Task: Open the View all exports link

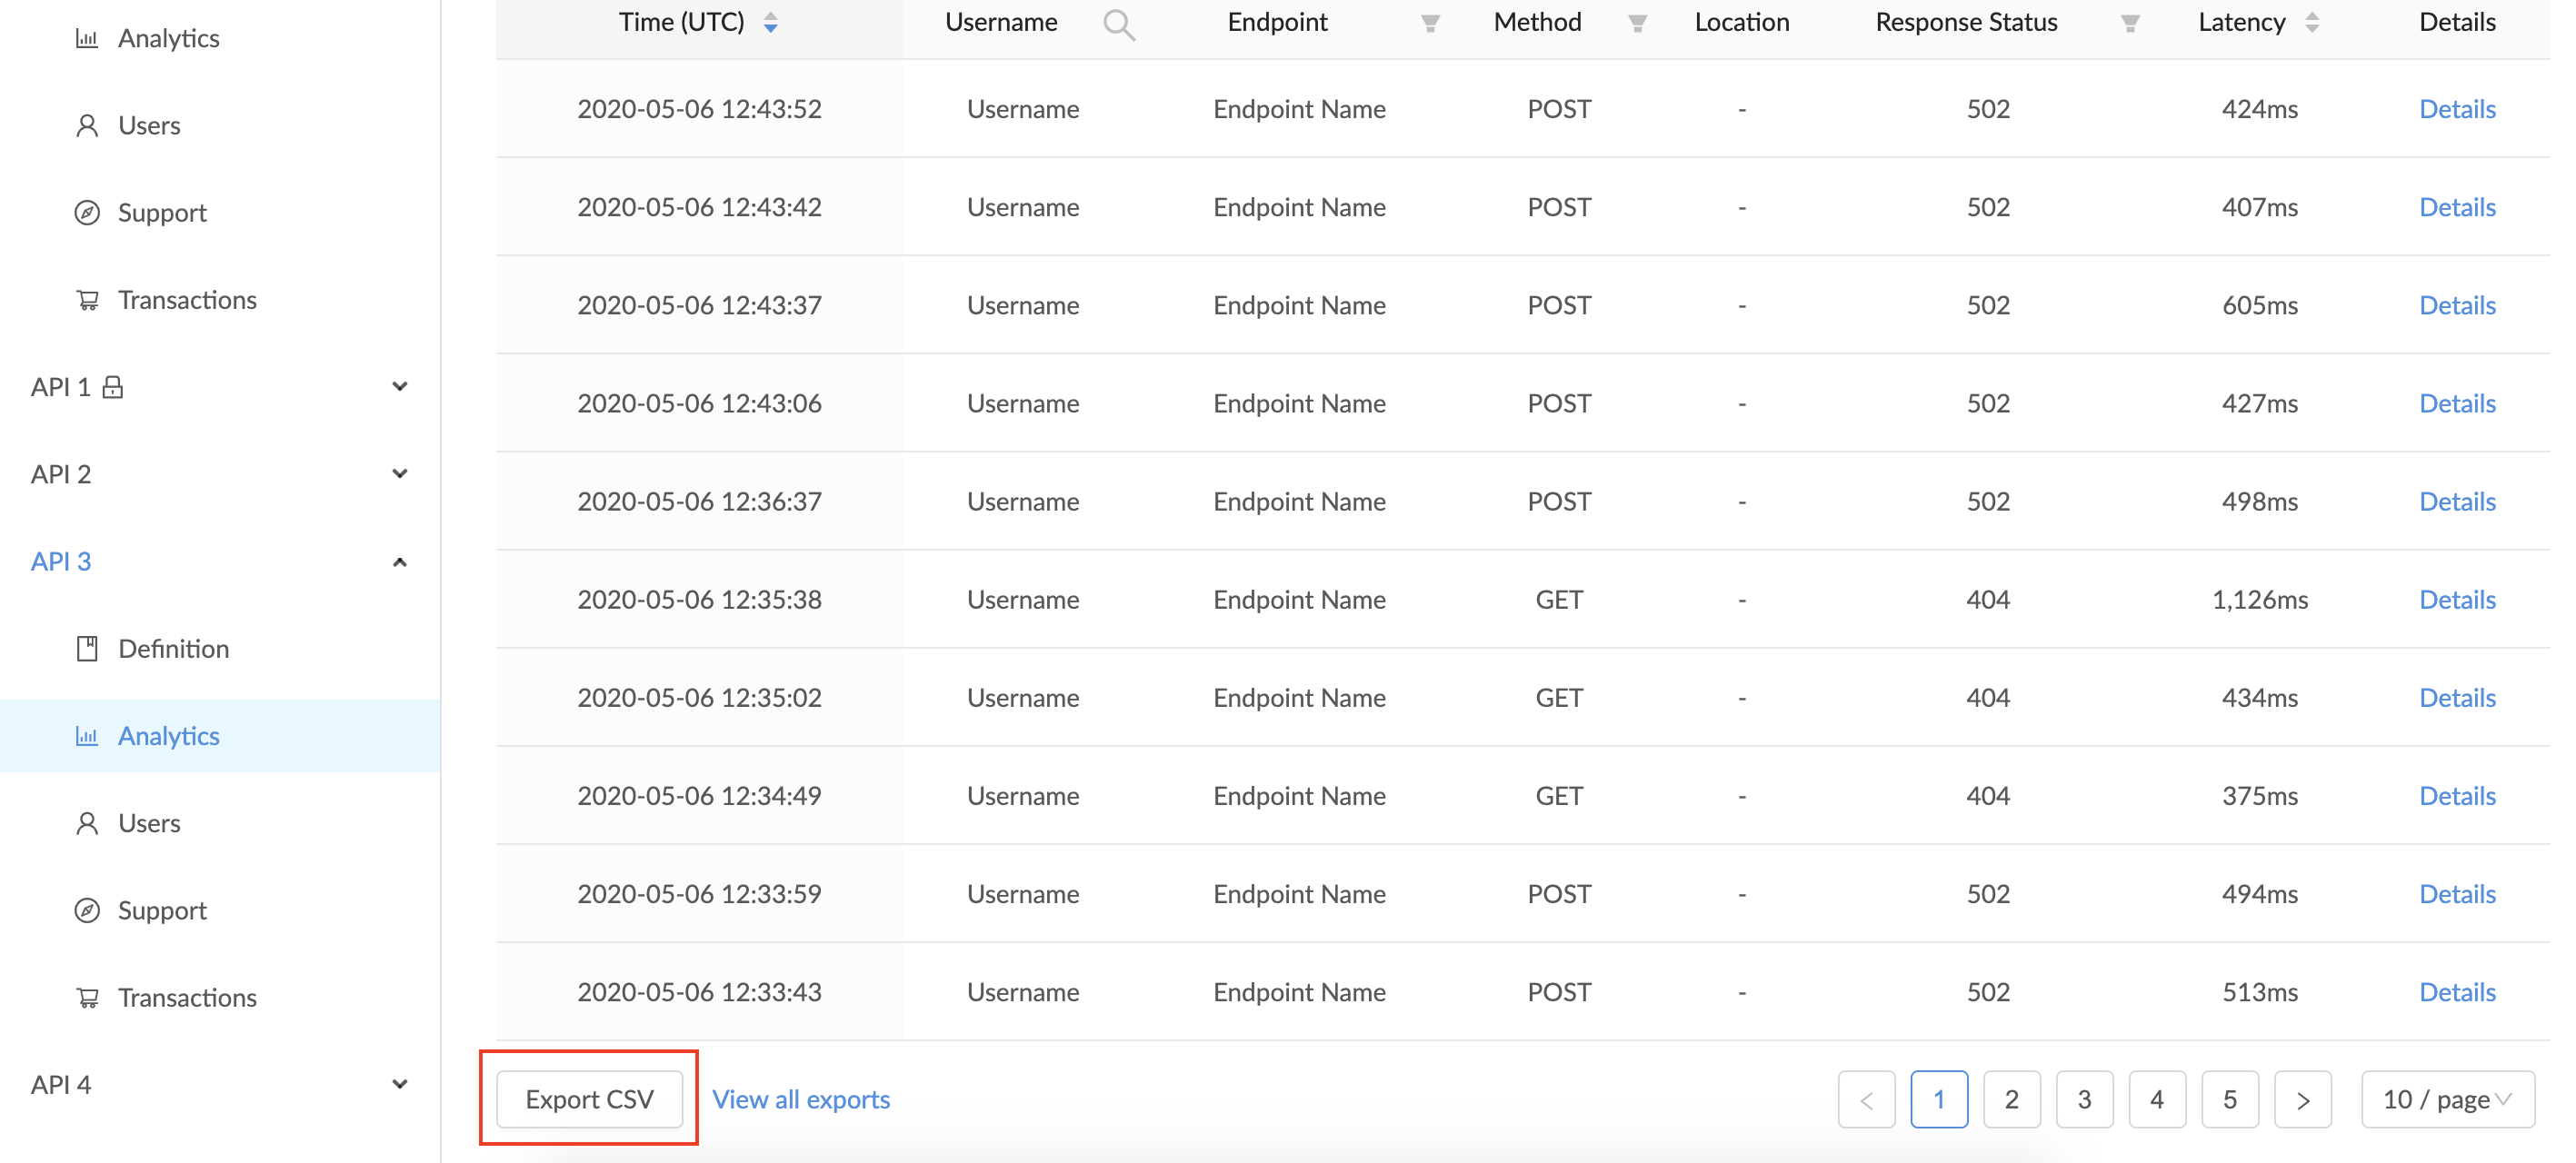Action: coord(801,1100)
